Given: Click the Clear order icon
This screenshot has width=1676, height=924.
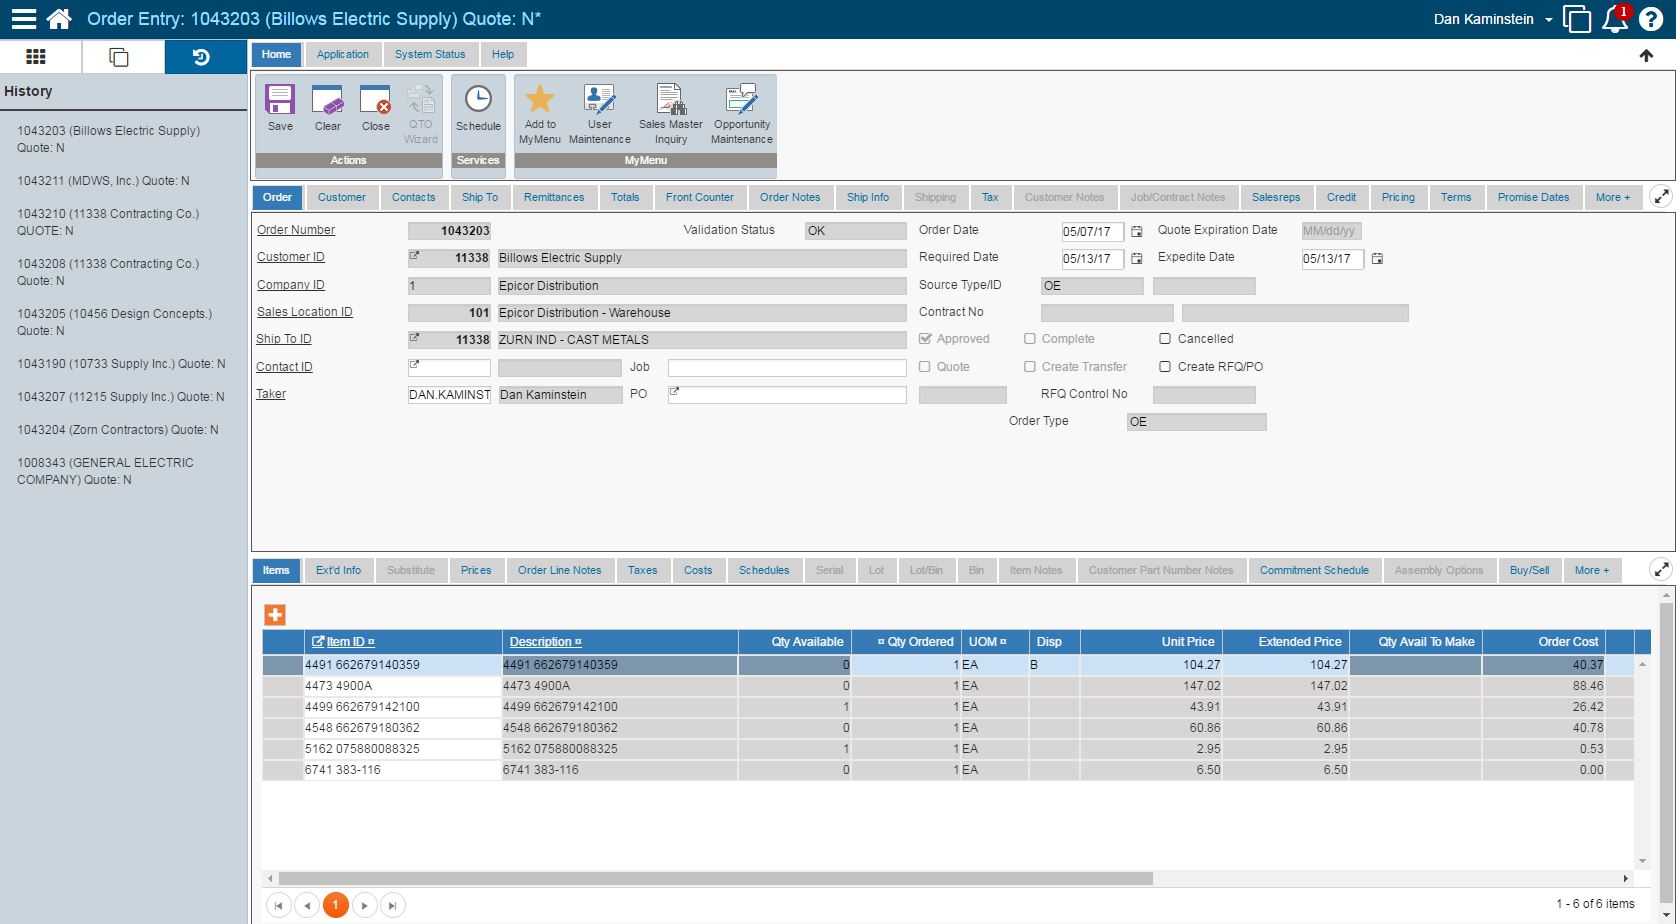Looking at the screenshot, I should point(327,101).
